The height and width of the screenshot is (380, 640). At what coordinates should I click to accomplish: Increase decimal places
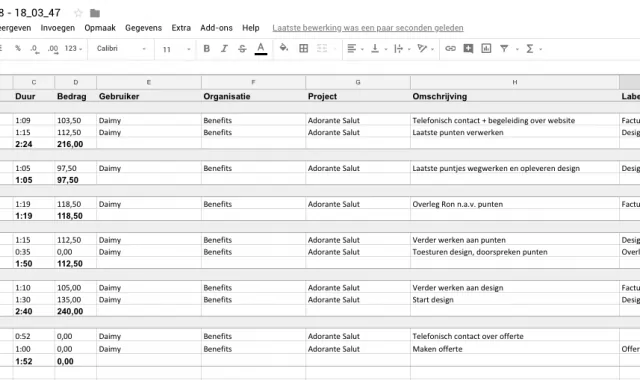[53, 49]
